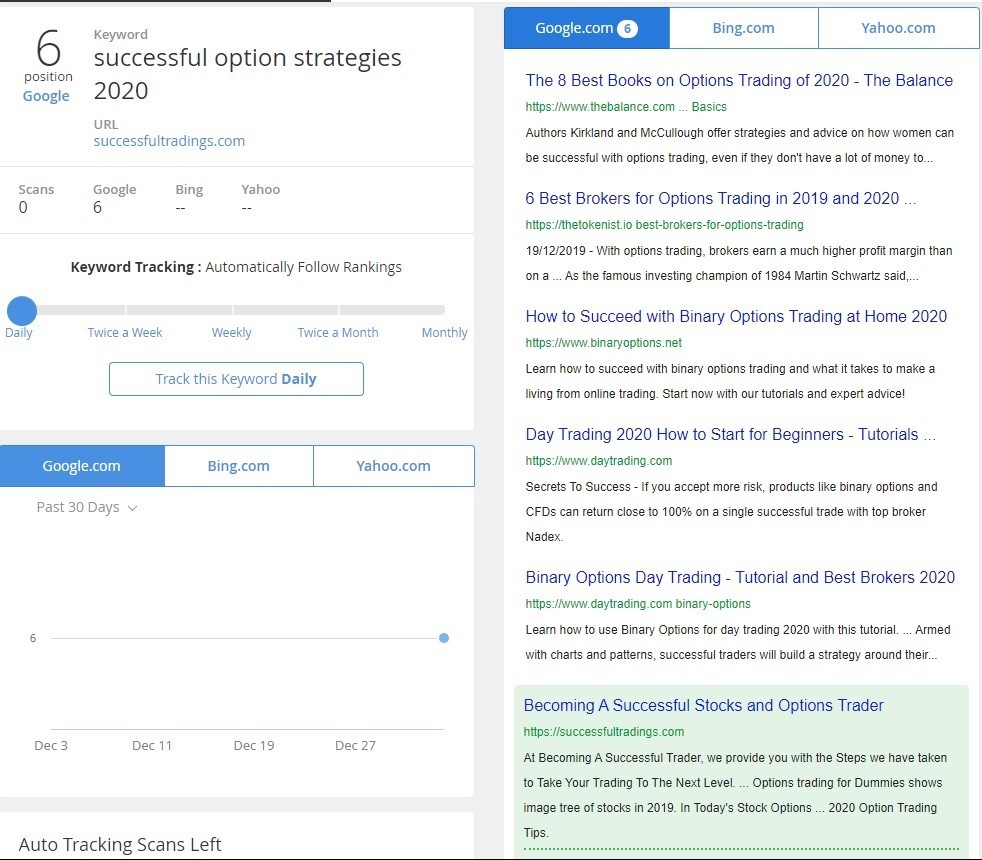Click 'Dec 11' chart axis label
Screen dimensions: 982x860
(152, 745)
